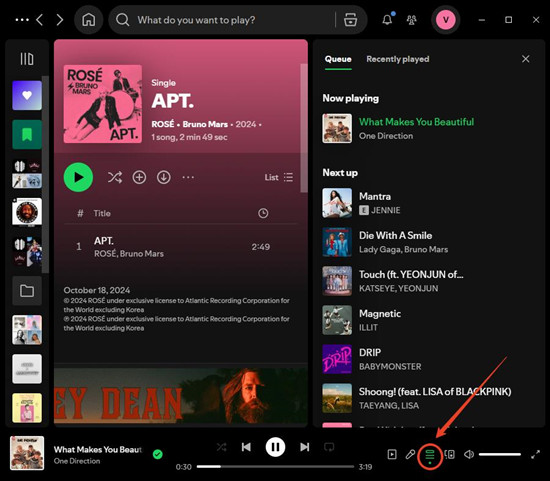The width and height of the screenshot is (550, 481).
Task: Play the APT. single with green button
Action: pos(78,177)
